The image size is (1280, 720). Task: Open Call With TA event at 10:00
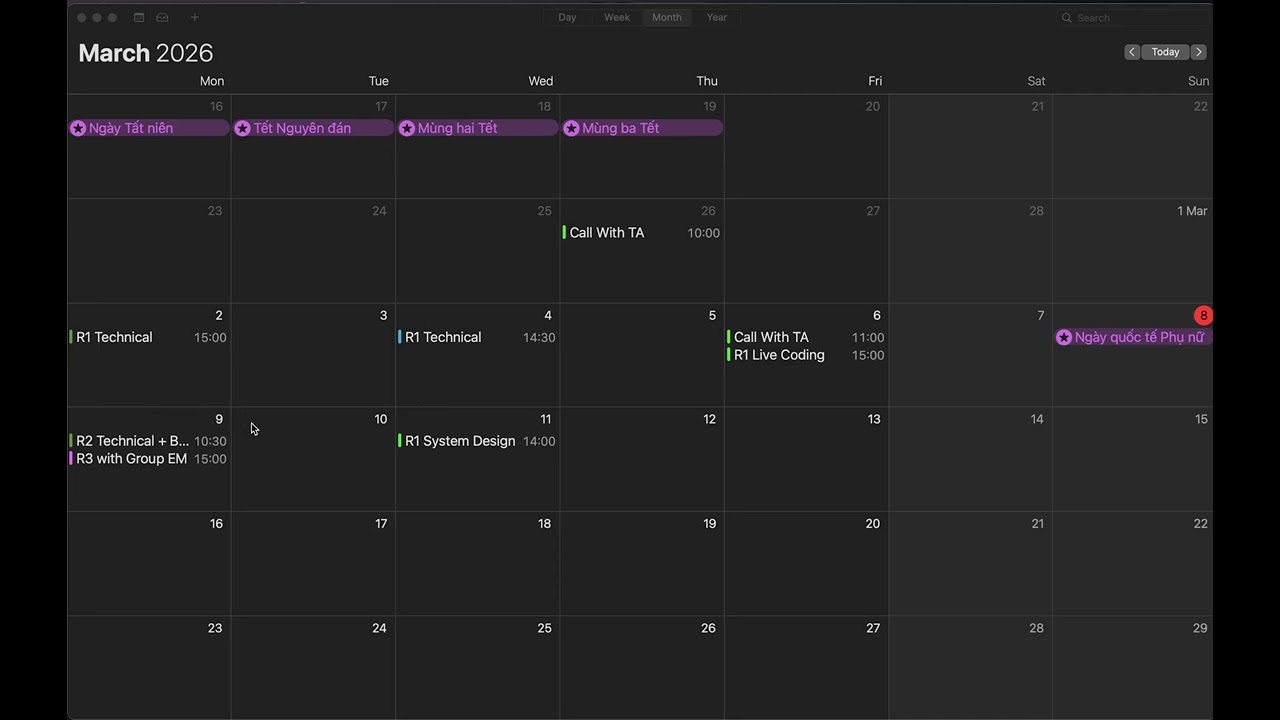tap(642, 233)
